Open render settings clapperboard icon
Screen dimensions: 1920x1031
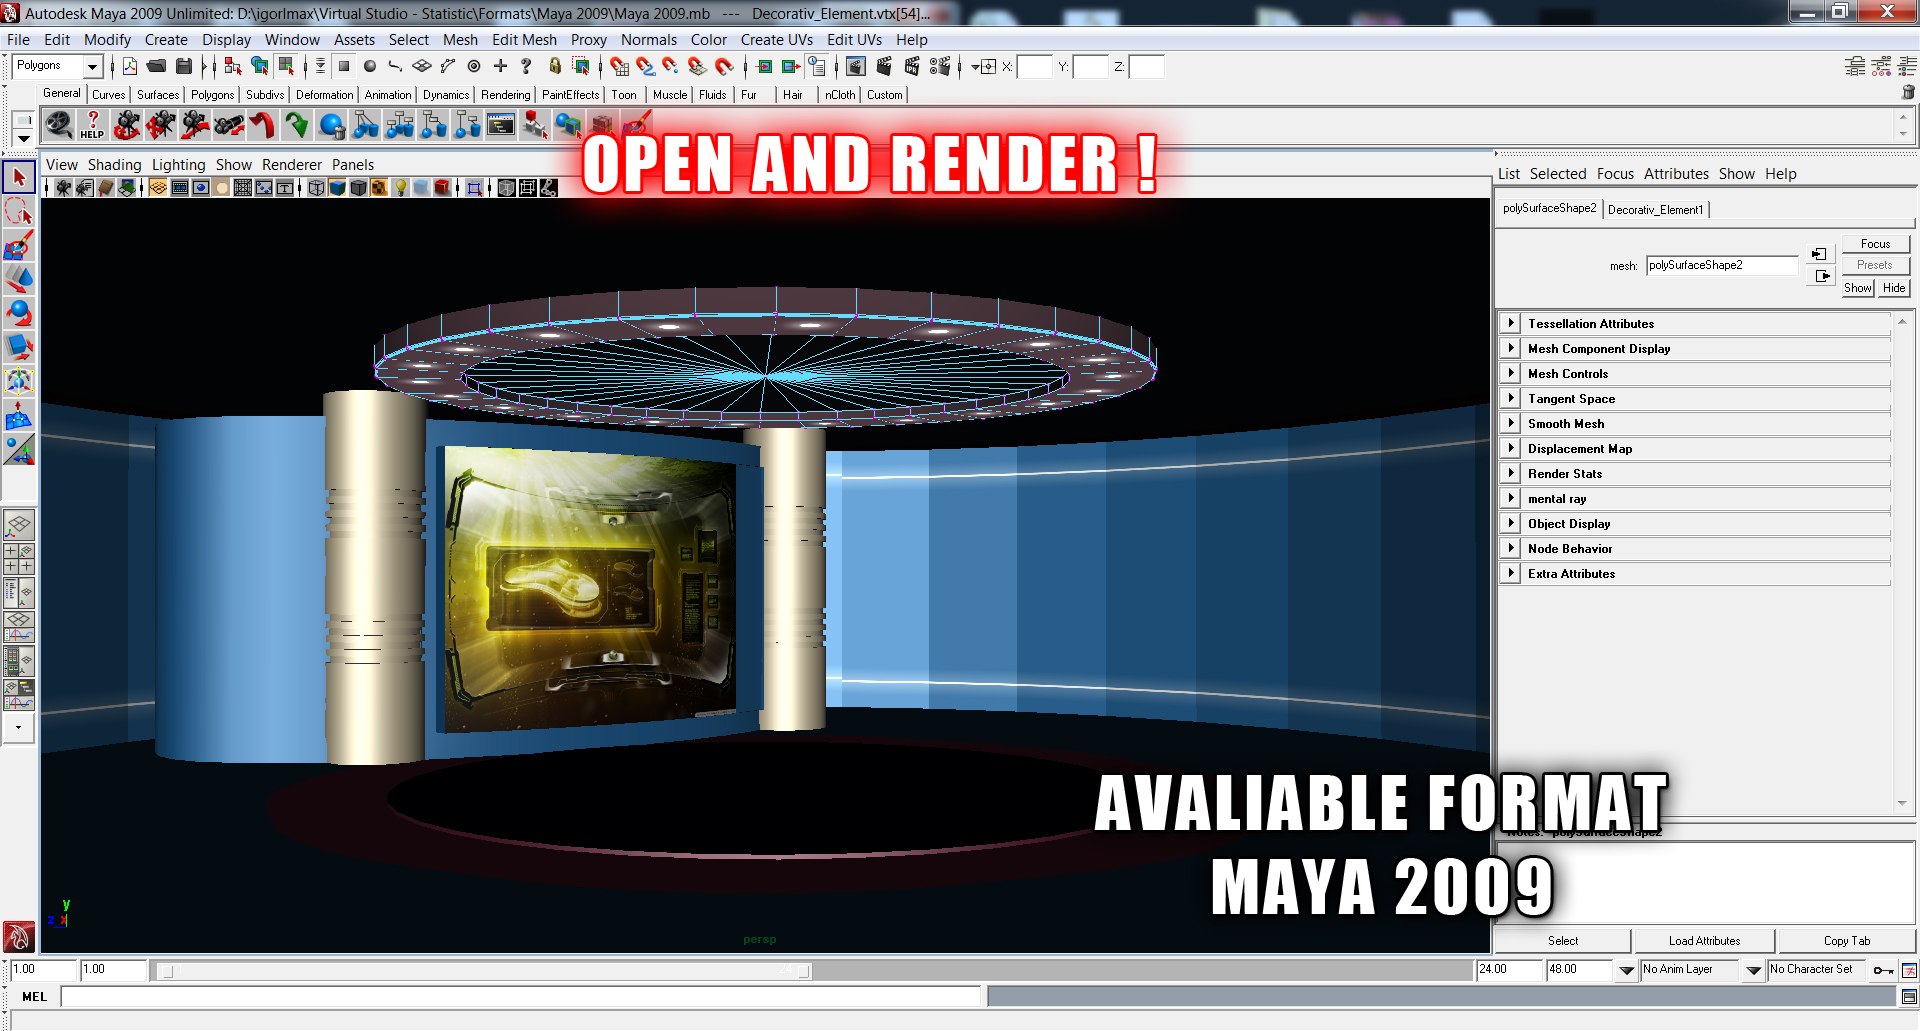940,67
